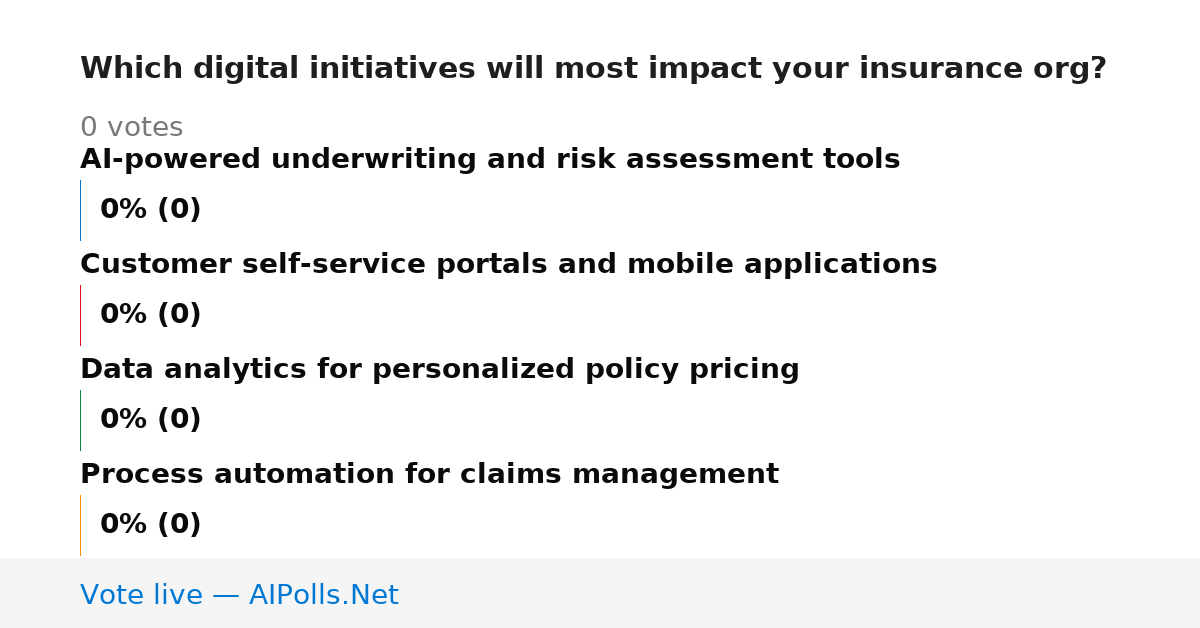Click the (0) vote count for Data analytics
Viewport: 1200px width, 628px height.
click(179, 420)
